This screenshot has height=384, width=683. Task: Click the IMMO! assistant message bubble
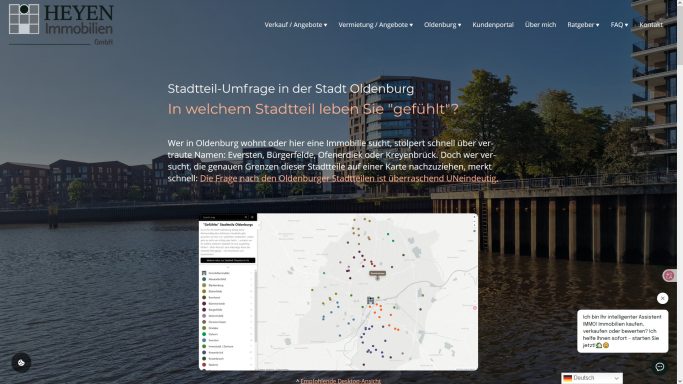622,331
